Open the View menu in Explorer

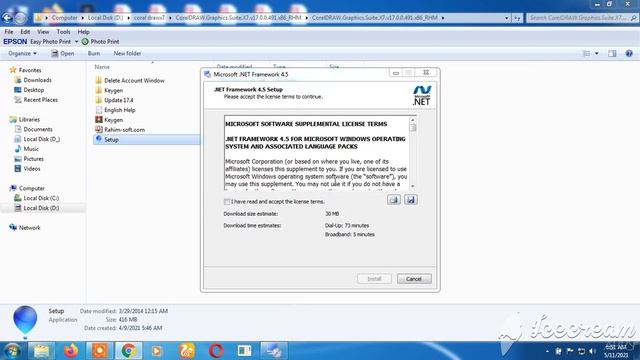(x=43, y=31)
